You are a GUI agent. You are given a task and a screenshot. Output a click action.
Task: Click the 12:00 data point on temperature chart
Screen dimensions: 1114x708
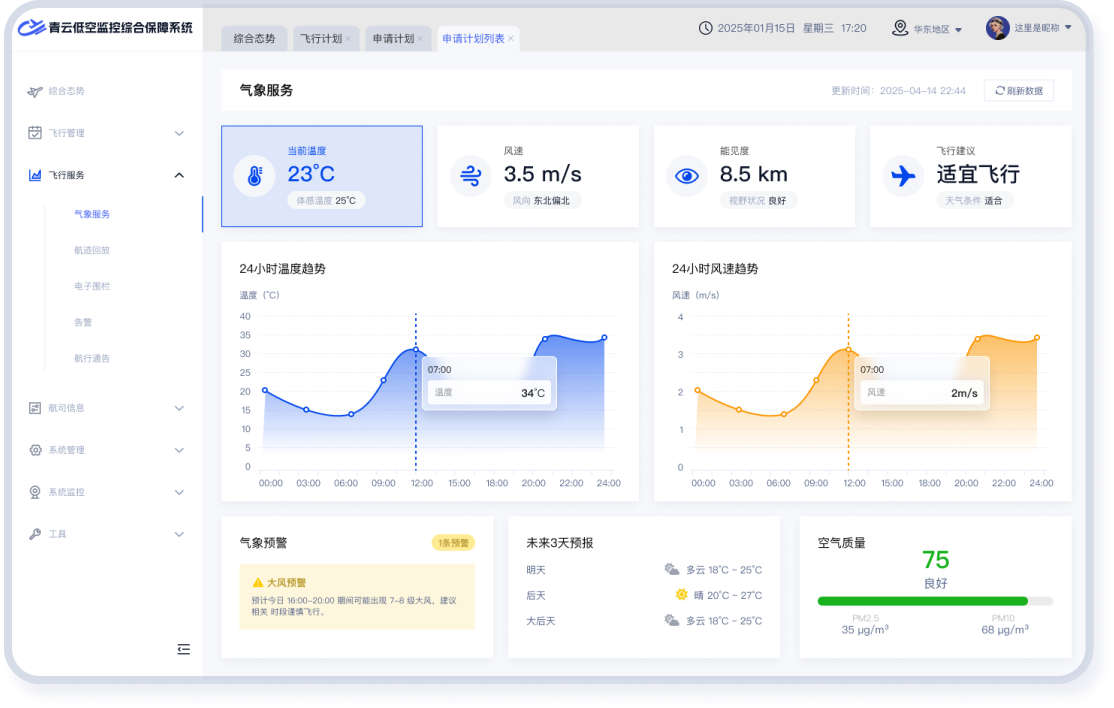click(416, 349)
